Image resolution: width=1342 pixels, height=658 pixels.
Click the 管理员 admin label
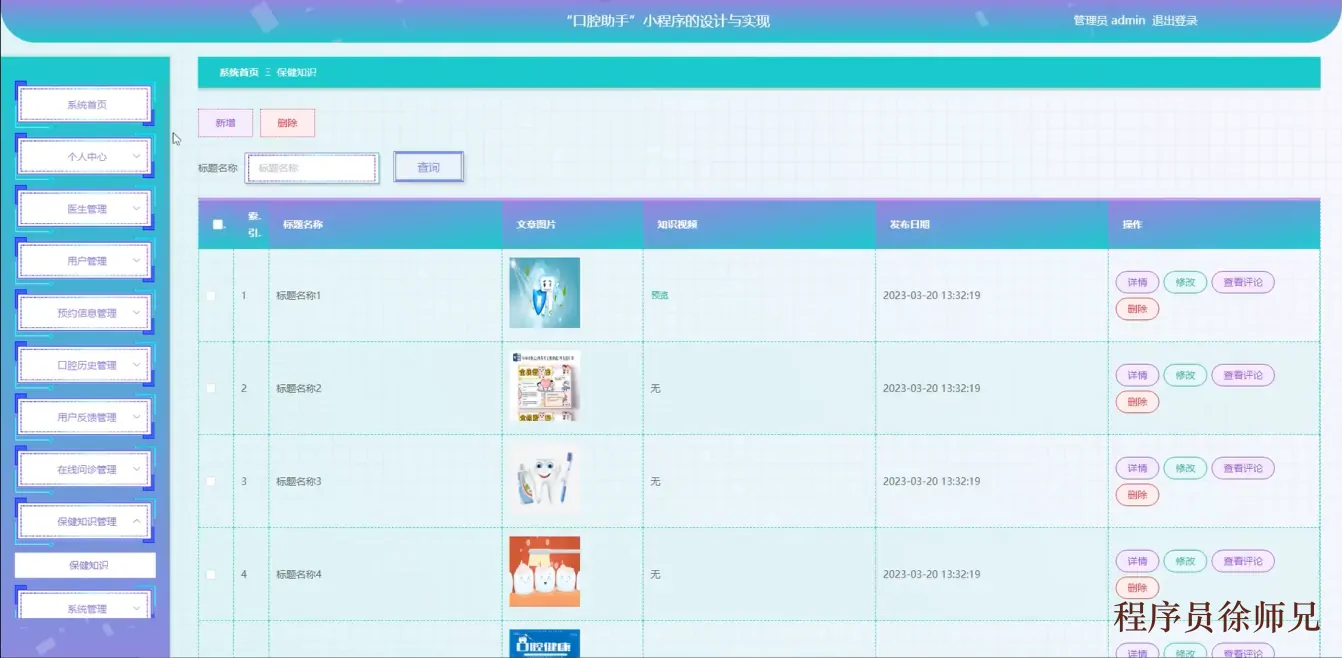1109,20
